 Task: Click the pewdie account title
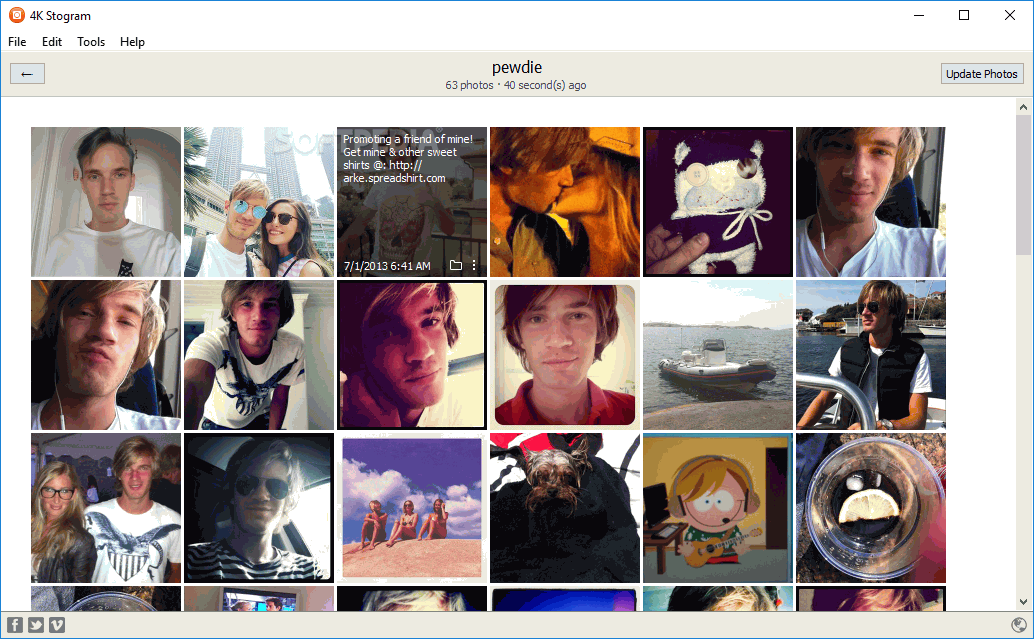(x=517, y=67)
